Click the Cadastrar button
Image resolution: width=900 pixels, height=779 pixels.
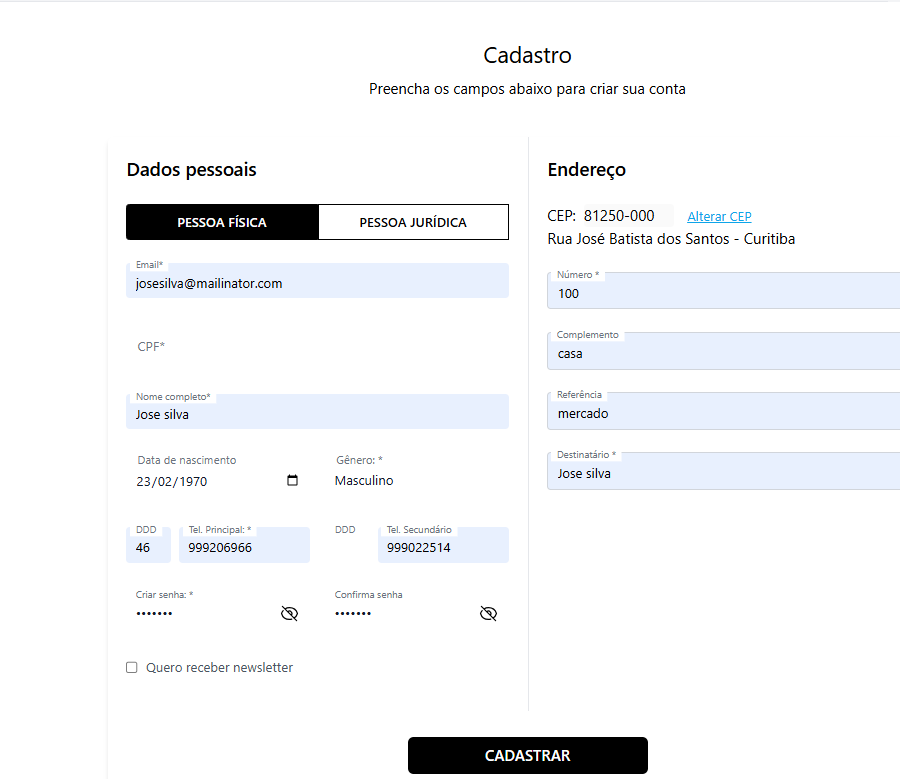pyautogui.click(x=527, y=756)
